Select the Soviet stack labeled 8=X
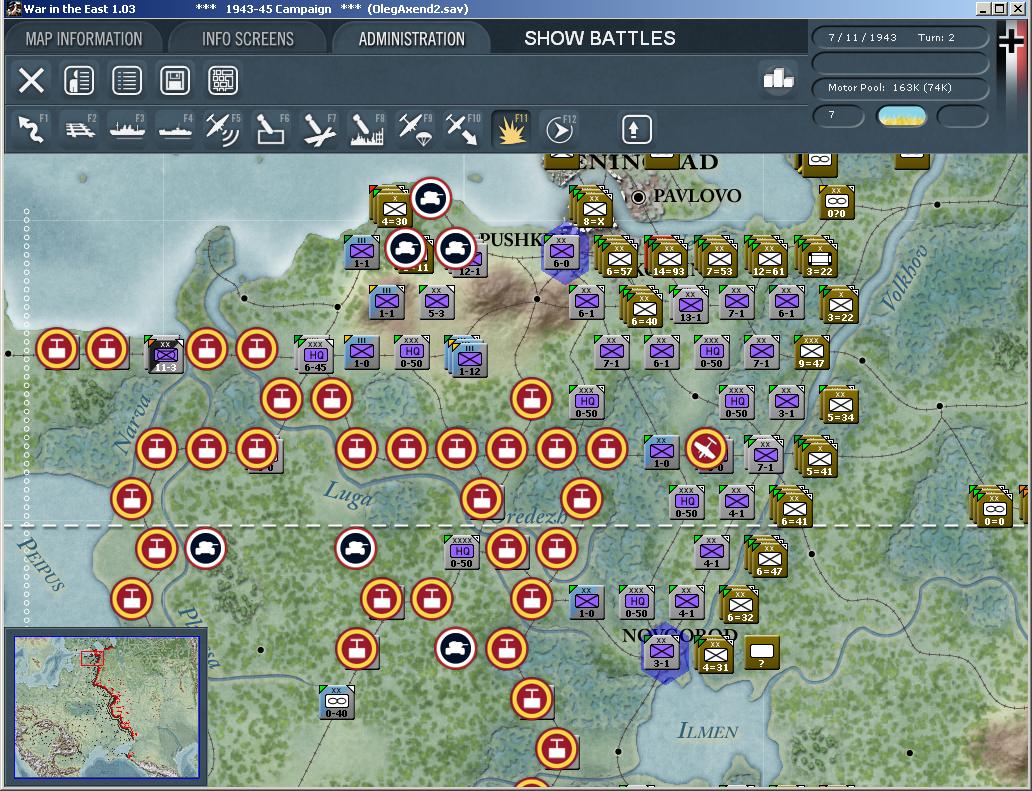This screenshot has width=1032, height=791. click(x=592, y=207)
